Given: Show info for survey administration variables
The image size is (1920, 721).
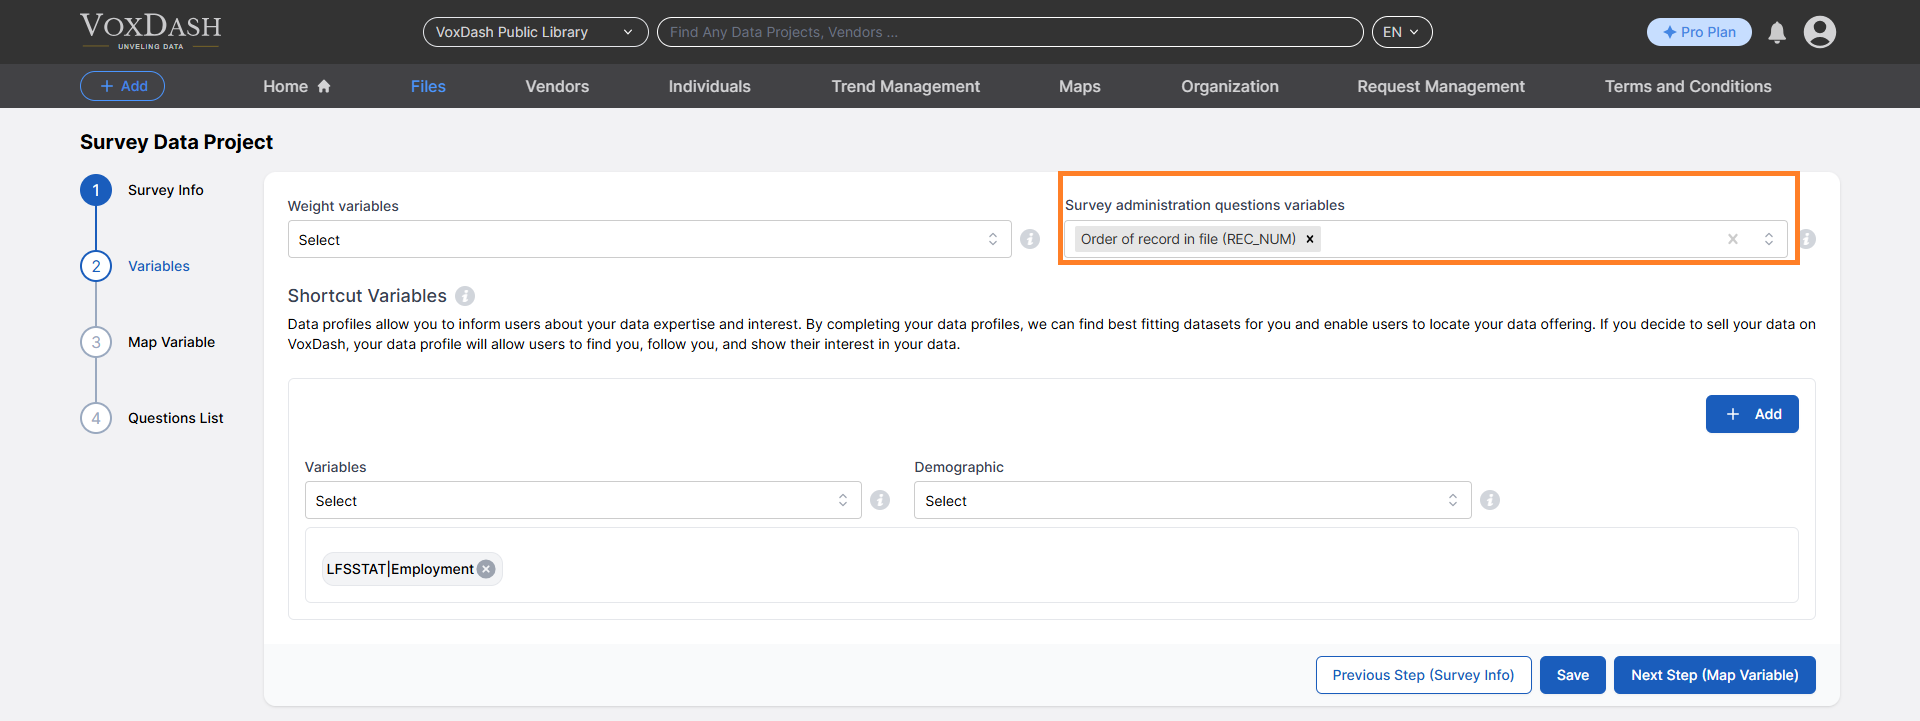Looking at the screenshot, I should 1807,239.
